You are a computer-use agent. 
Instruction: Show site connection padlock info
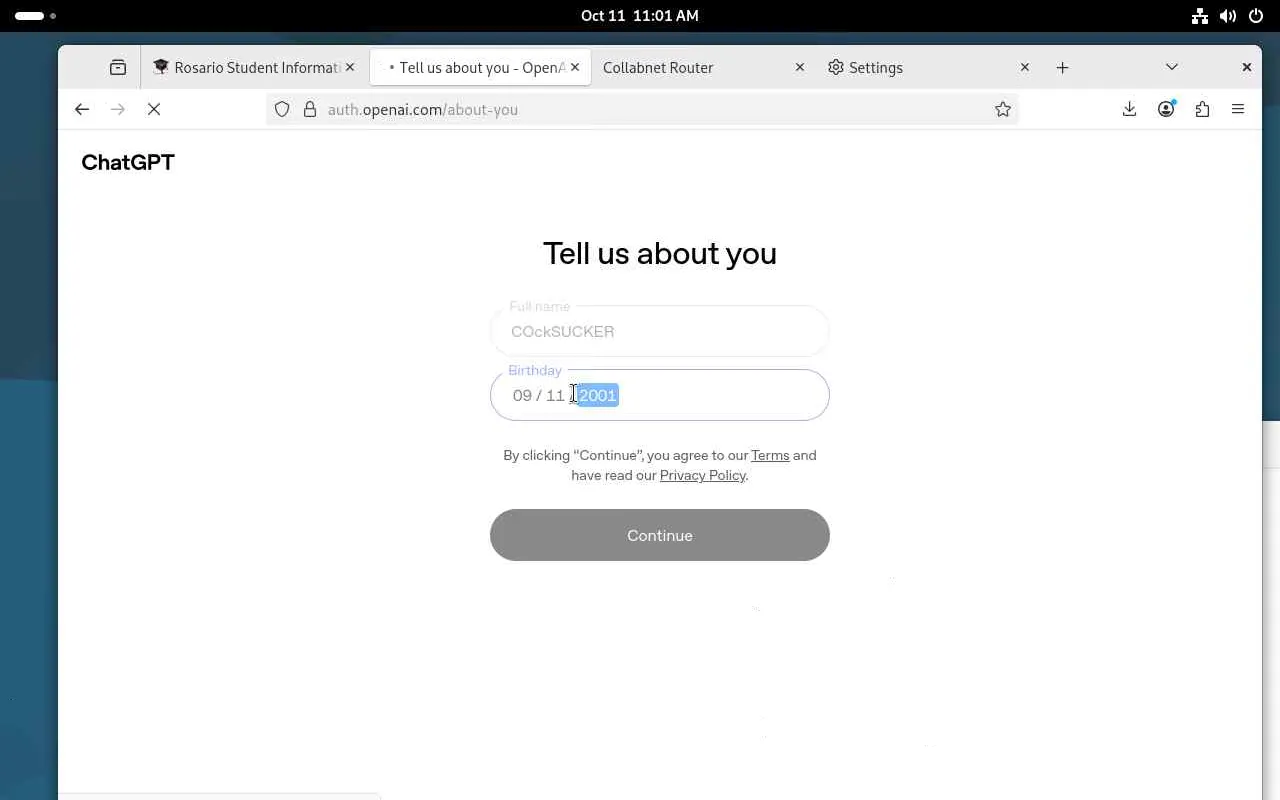[309, 109]
